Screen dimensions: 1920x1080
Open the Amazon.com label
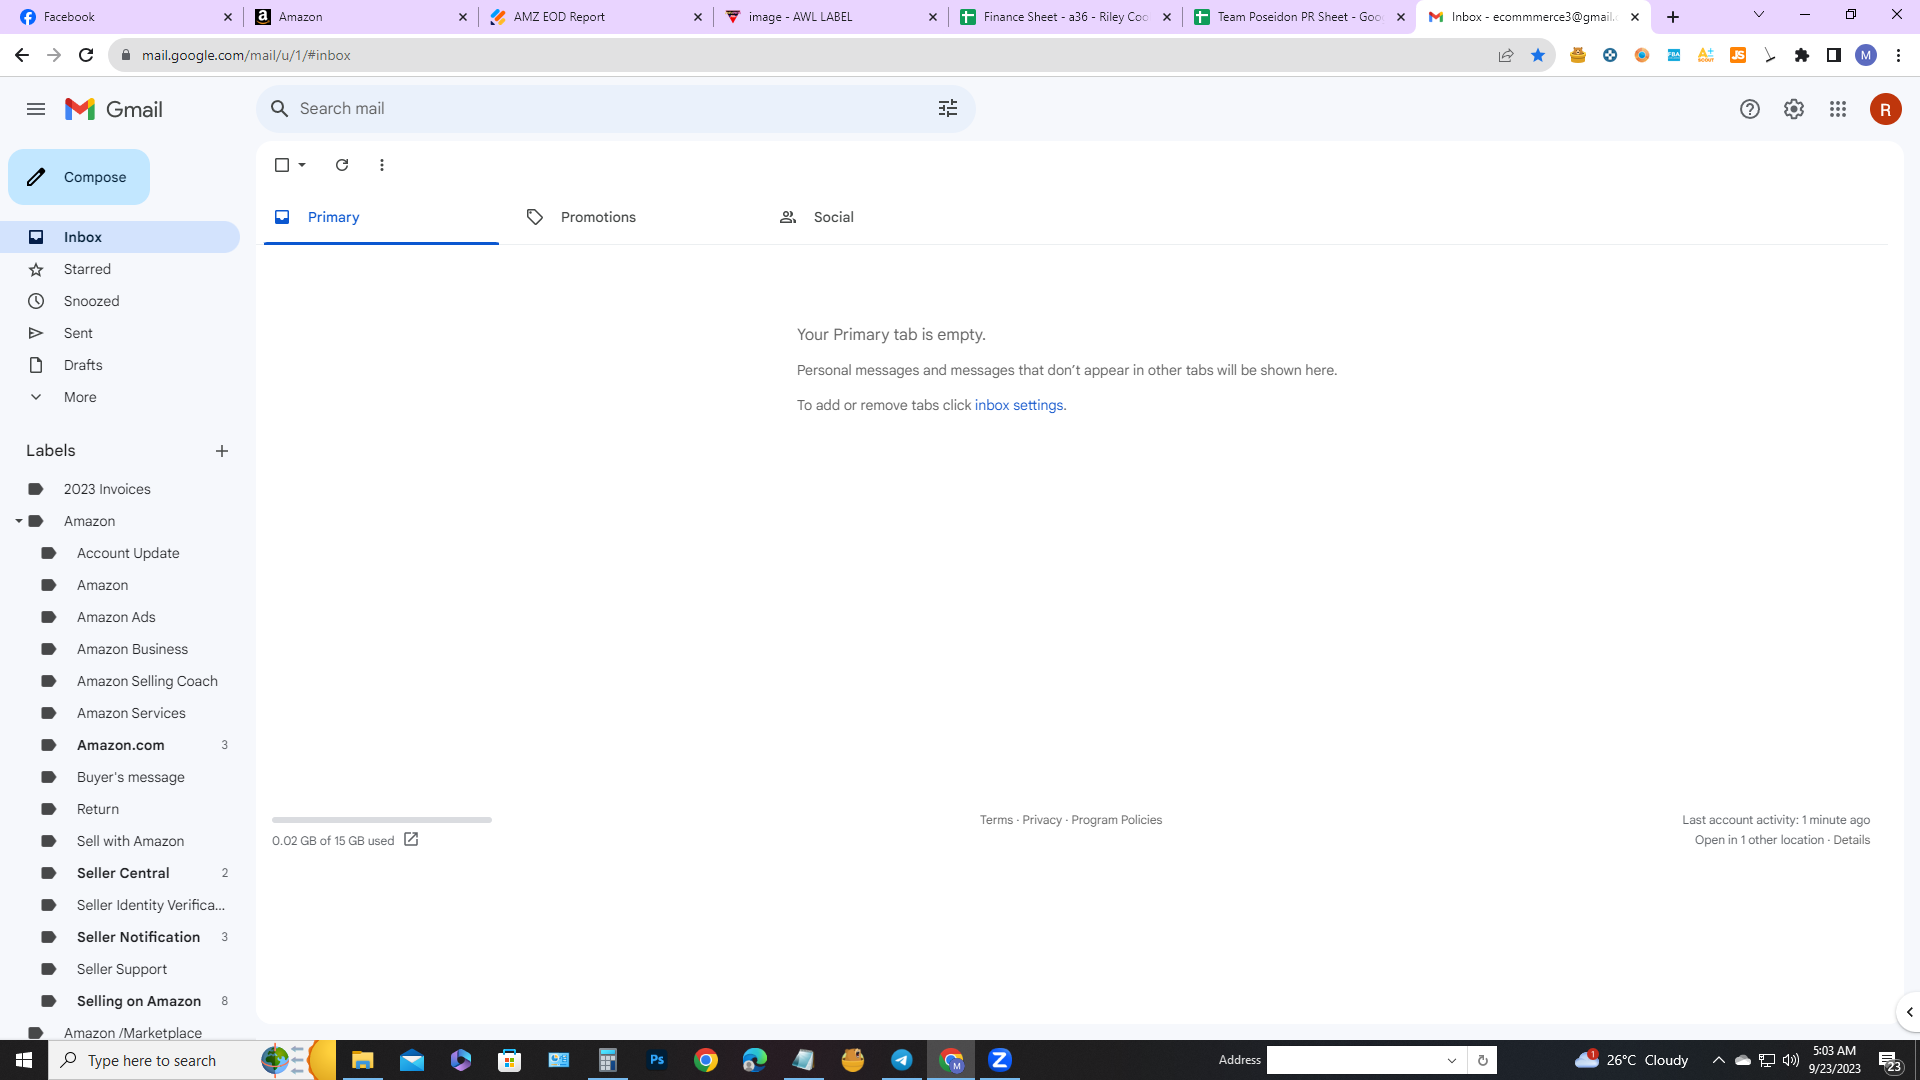click(120, 745)
